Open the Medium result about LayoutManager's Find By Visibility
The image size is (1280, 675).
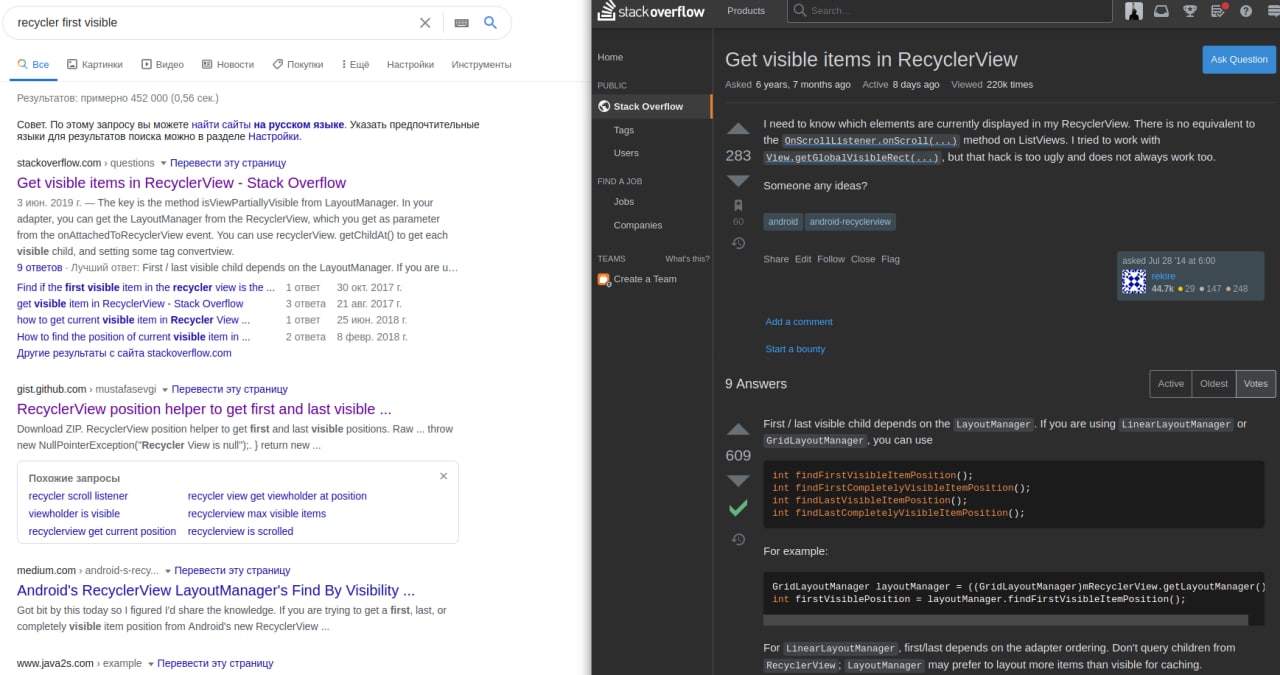216,590
